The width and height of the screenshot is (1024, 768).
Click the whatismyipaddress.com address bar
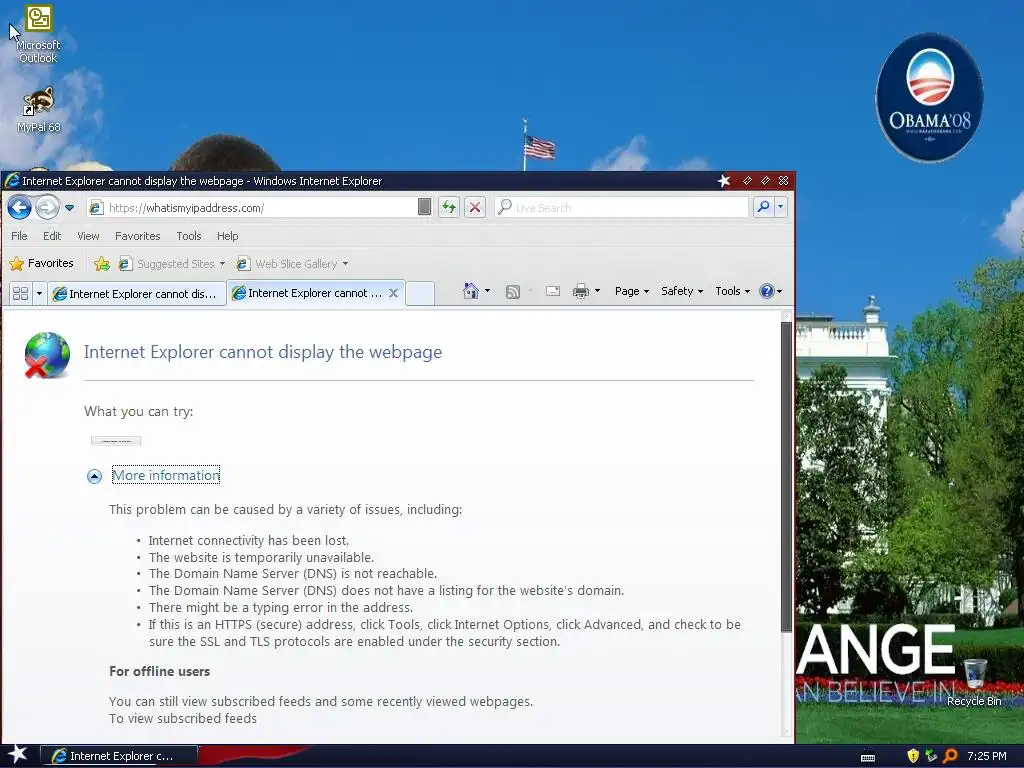pos(252,208)
